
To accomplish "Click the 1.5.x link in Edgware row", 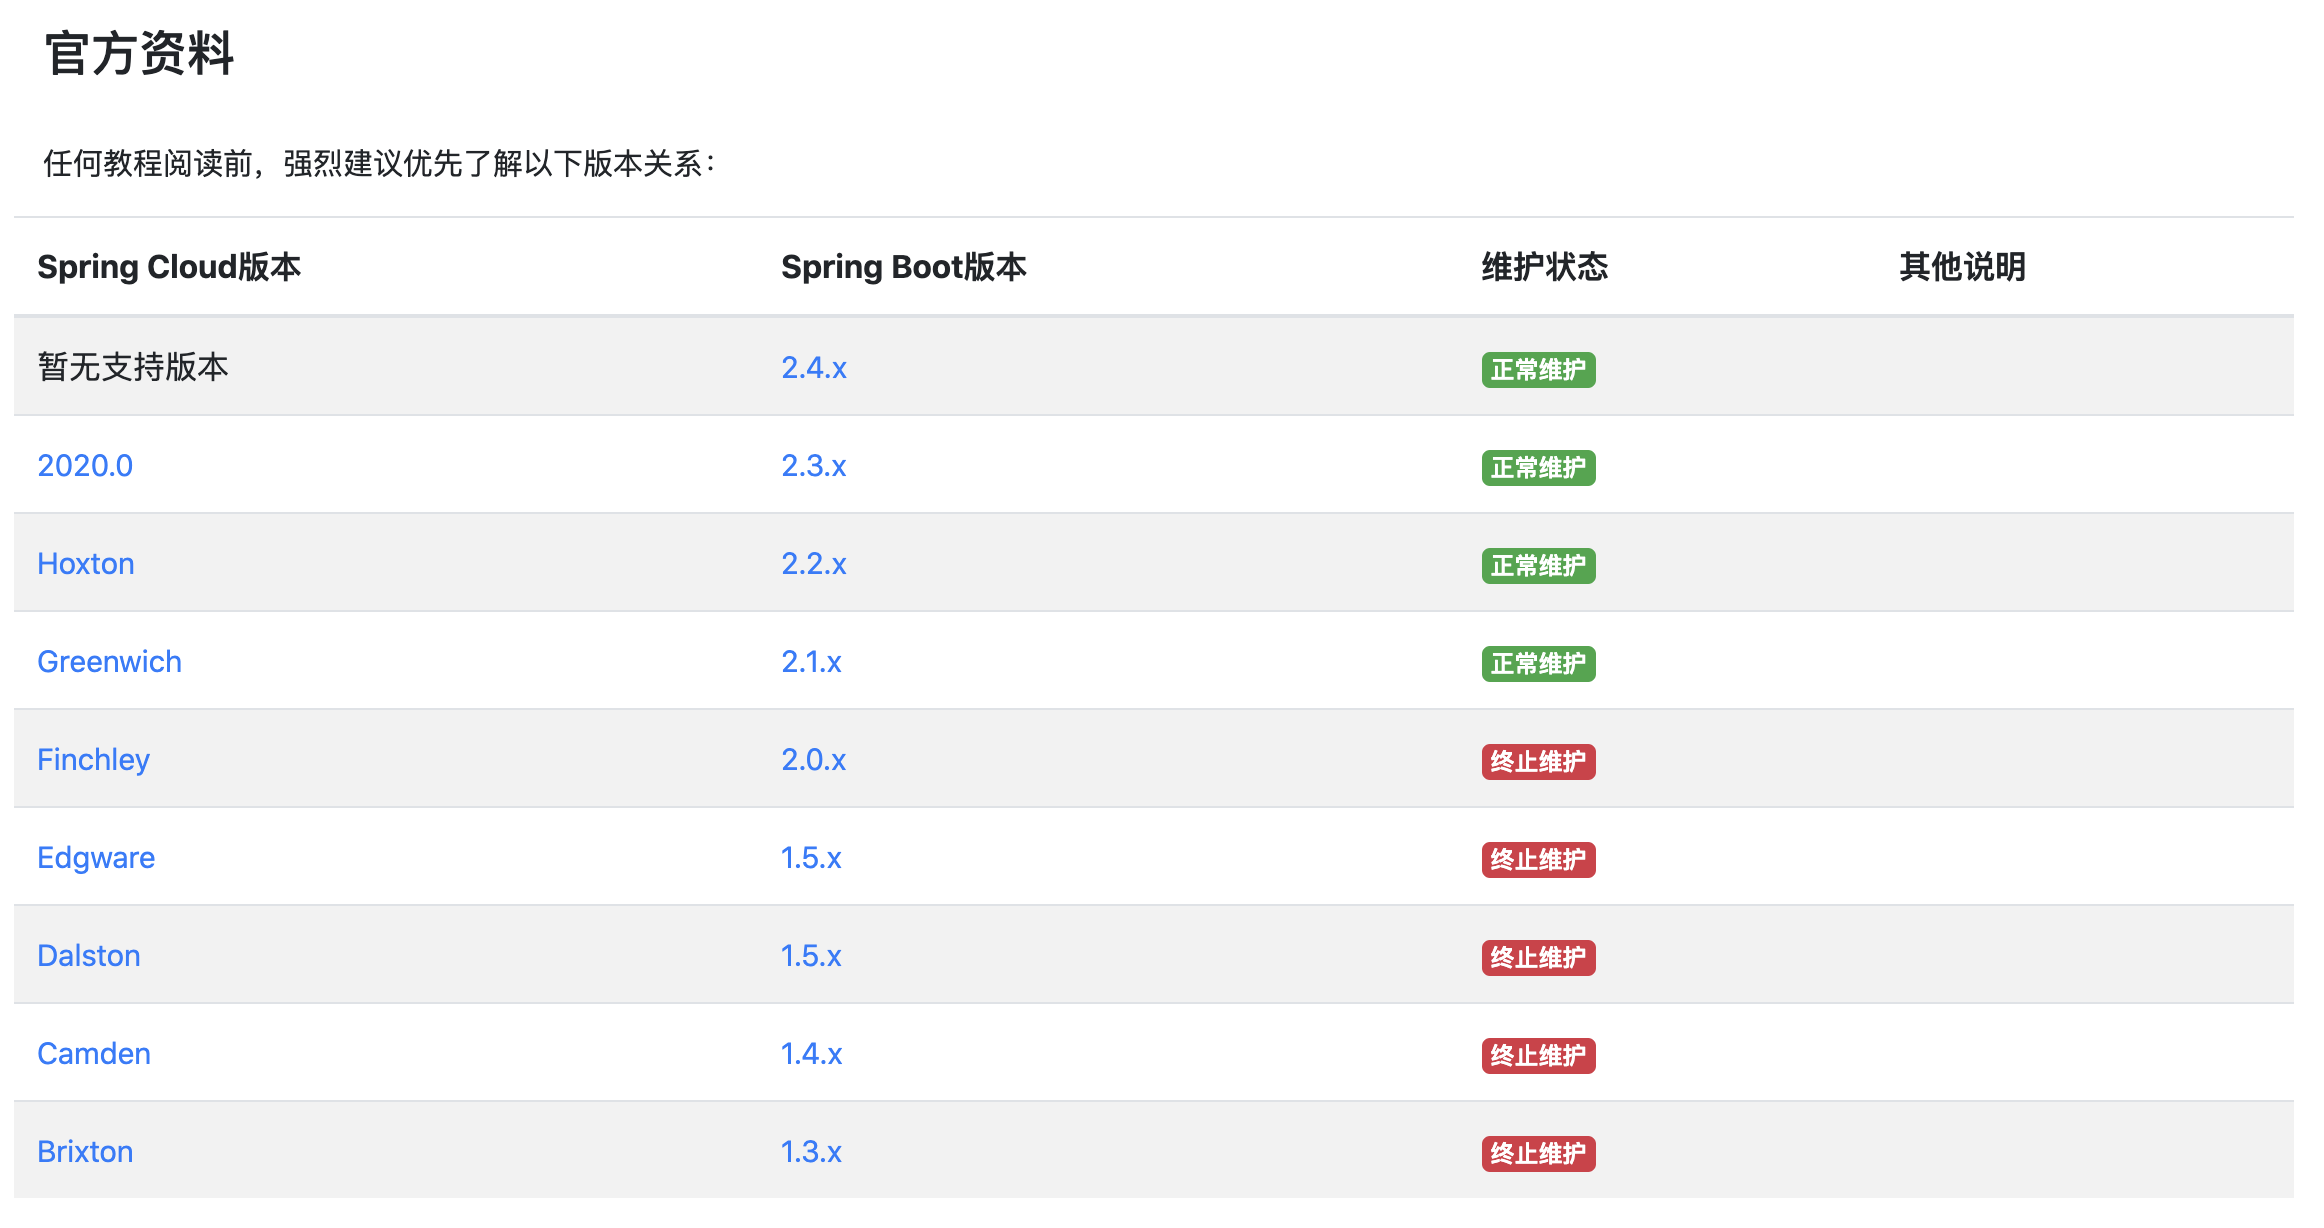I will point(811,858).
